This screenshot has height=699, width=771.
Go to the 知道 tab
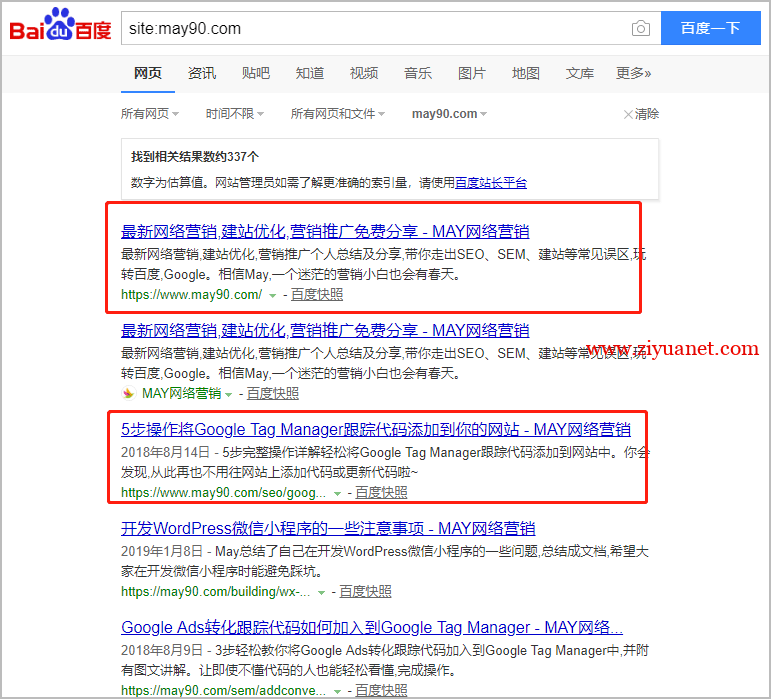point(310,74)
